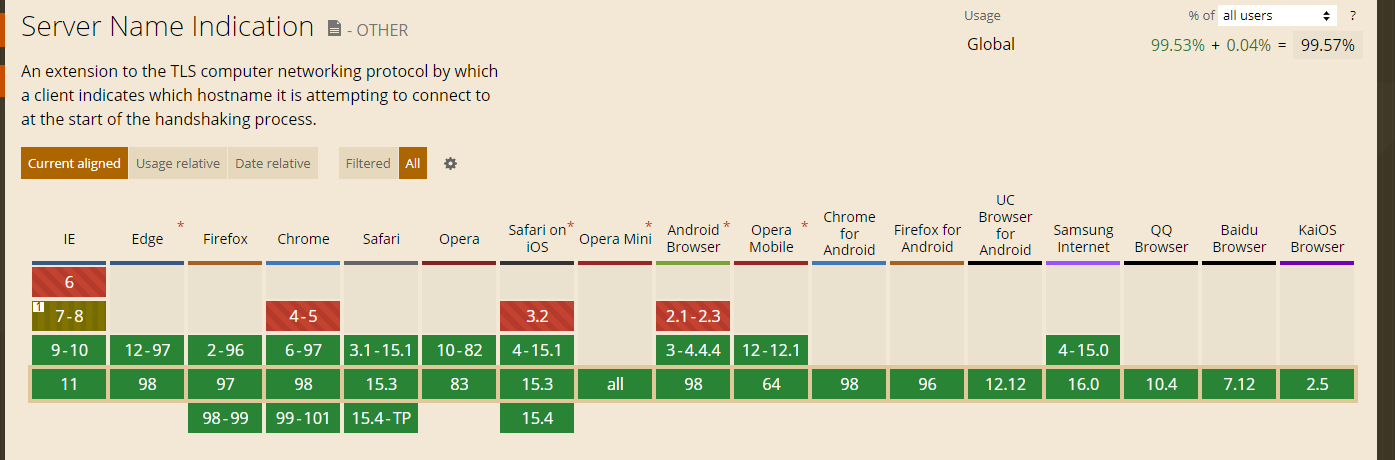The height and width of the screenshot is (460, 1395).
Task: Click the asterisk beside Safari on iOS
Action: (x=571, y=226)
